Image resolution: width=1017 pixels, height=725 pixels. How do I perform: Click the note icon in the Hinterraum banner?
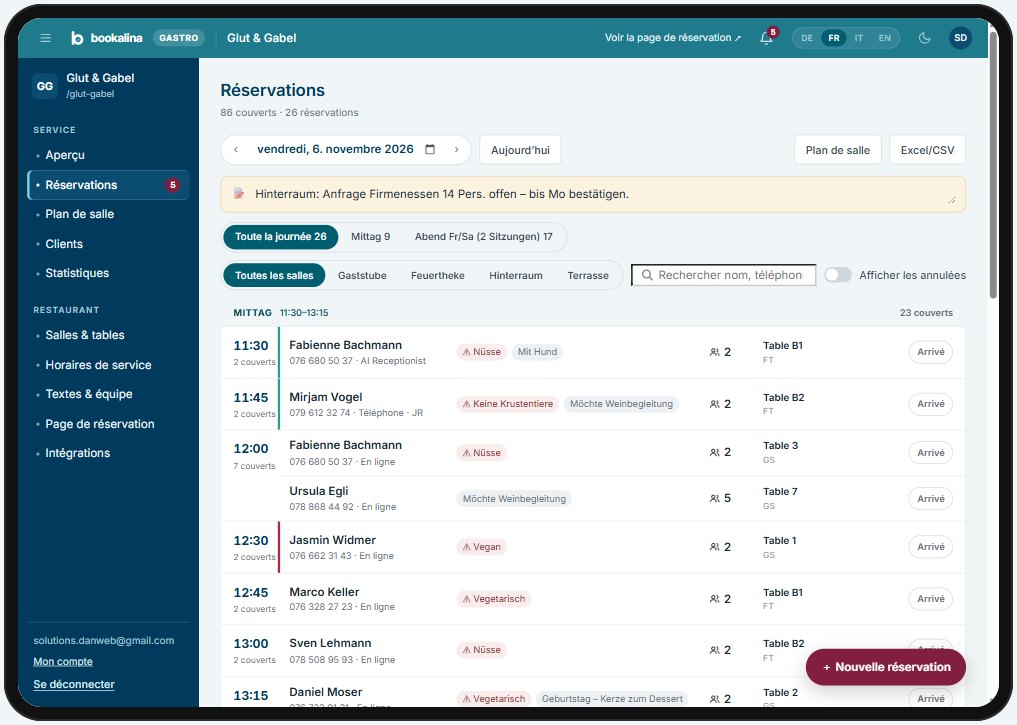pyautogui.click(x=239, y=193)
